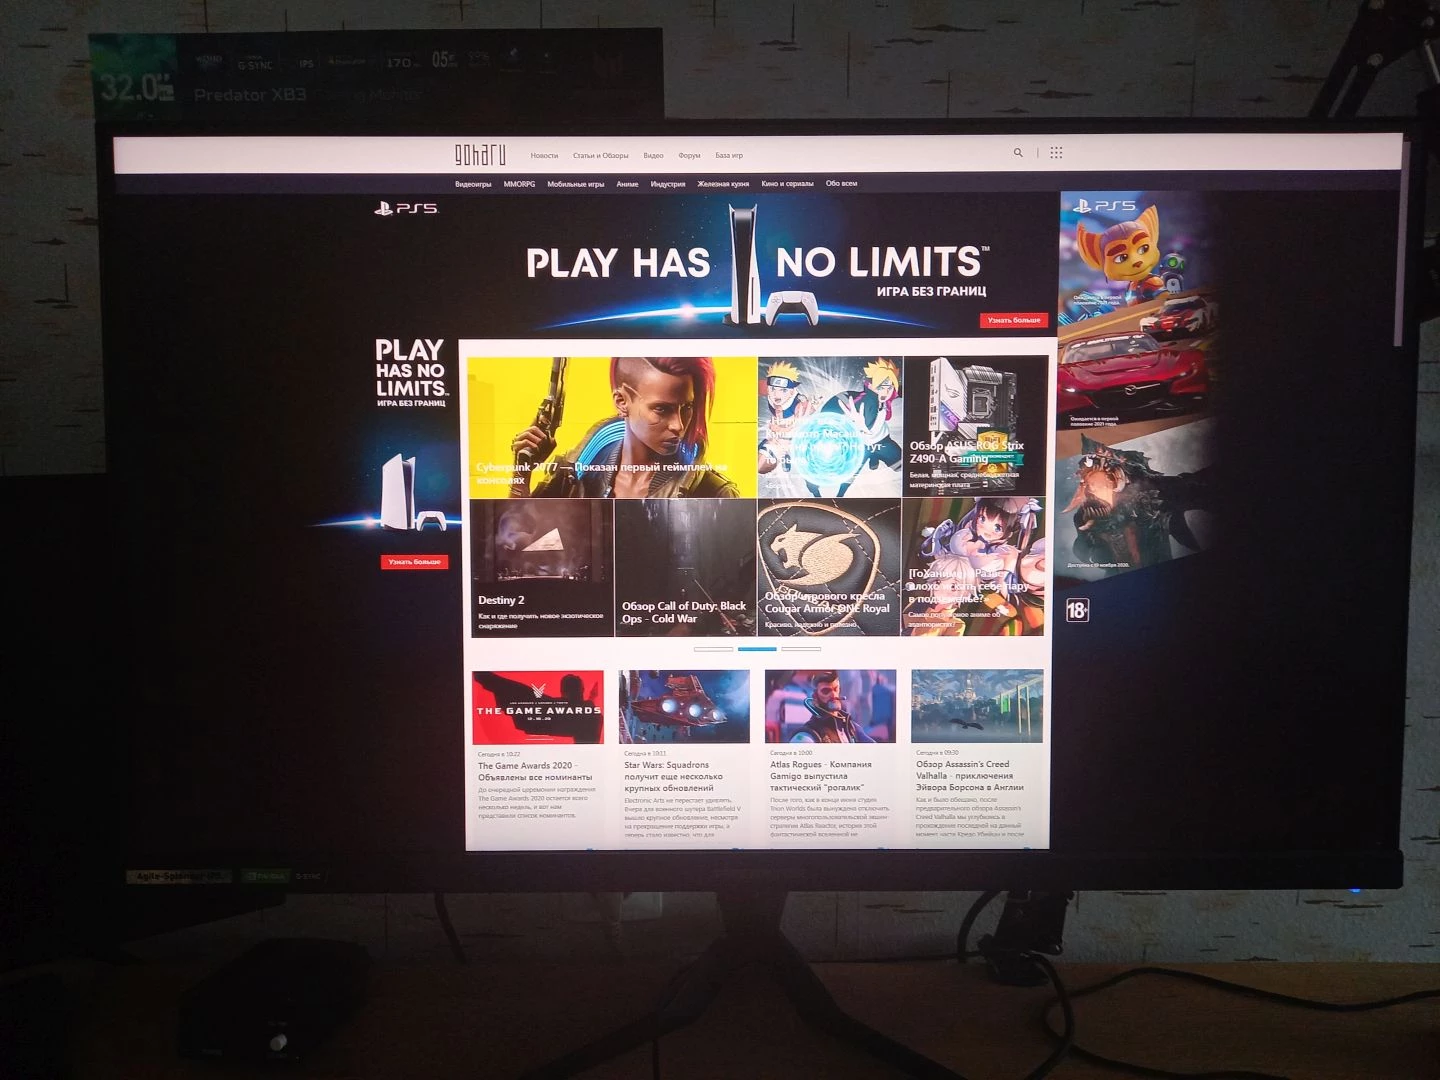The width and height of the screenshot is (1440, 1080).
Task: Open the Destiny 2 featured tile
Action: click(x=541, y=567)
